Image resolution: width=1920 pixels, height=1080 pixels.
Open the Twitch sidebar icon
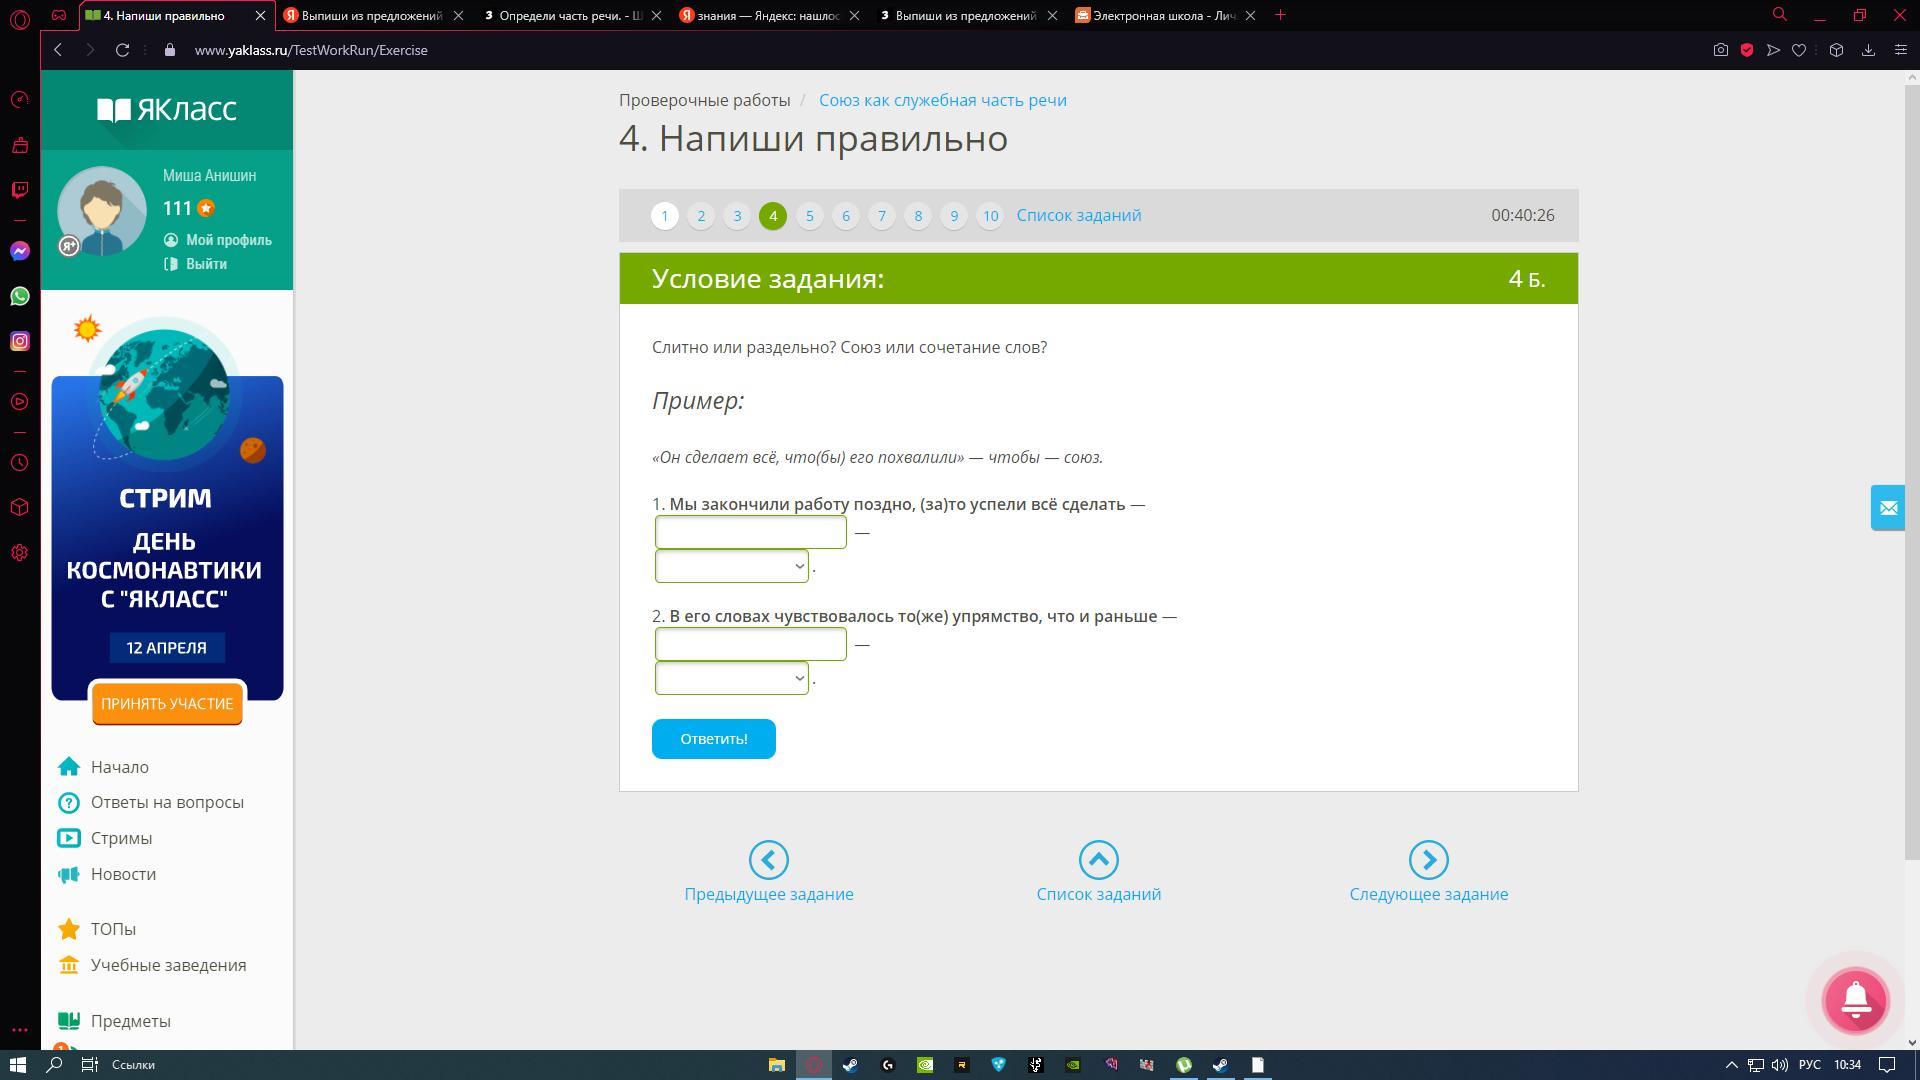pos(20,190)
